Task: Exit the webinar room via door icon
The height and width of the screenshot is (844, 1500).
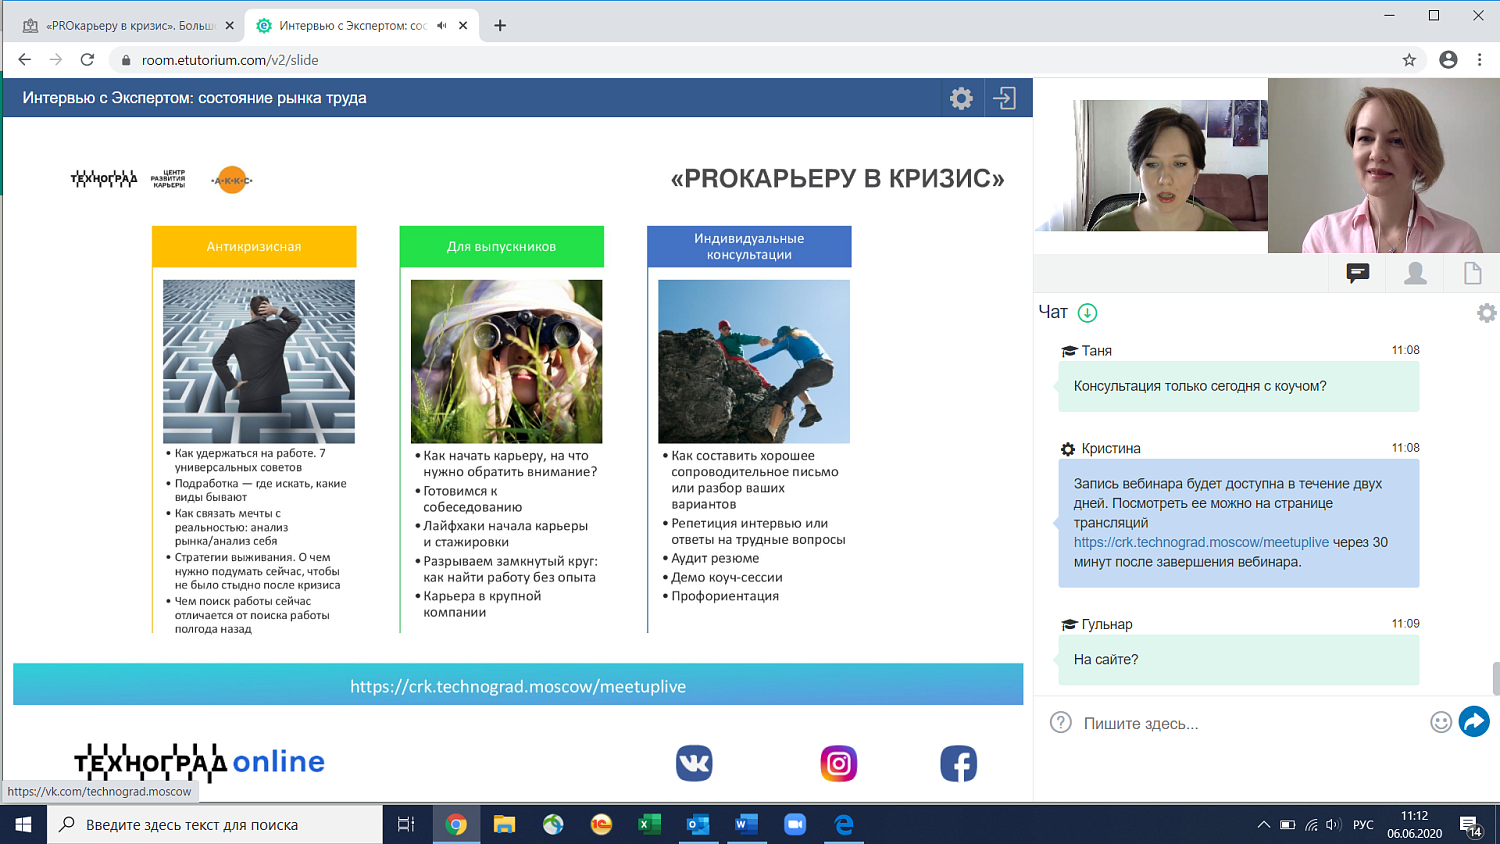Action: tap(1004, 98)
